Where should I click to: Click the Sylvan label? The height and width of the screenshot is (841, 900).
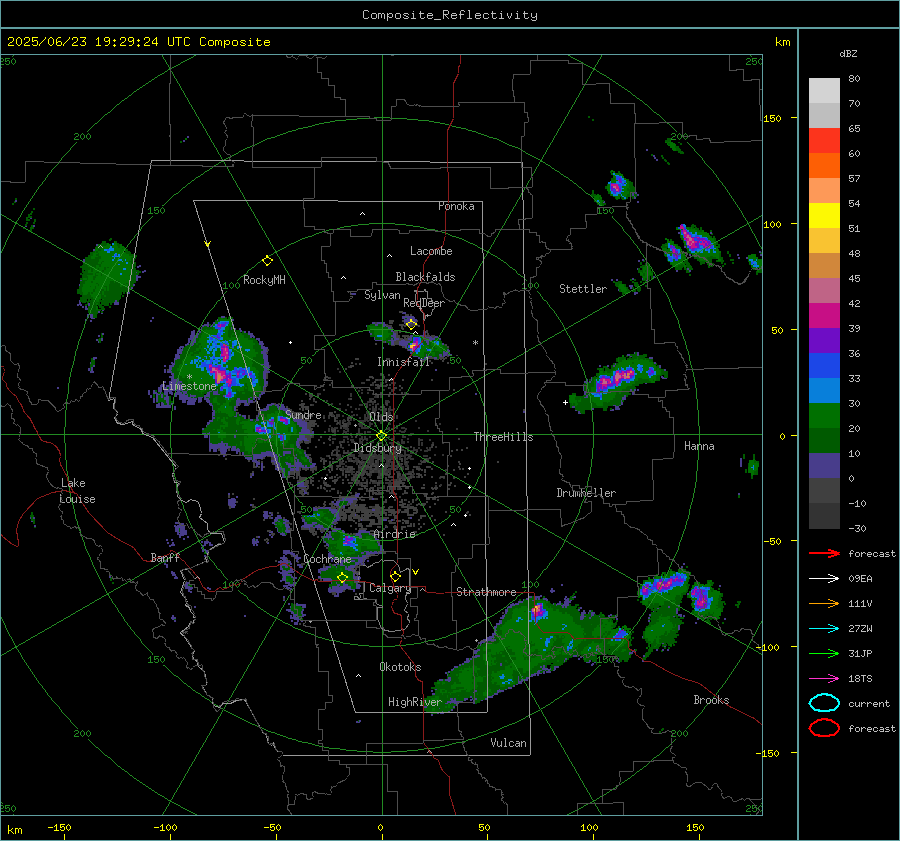tap(382, 295)
